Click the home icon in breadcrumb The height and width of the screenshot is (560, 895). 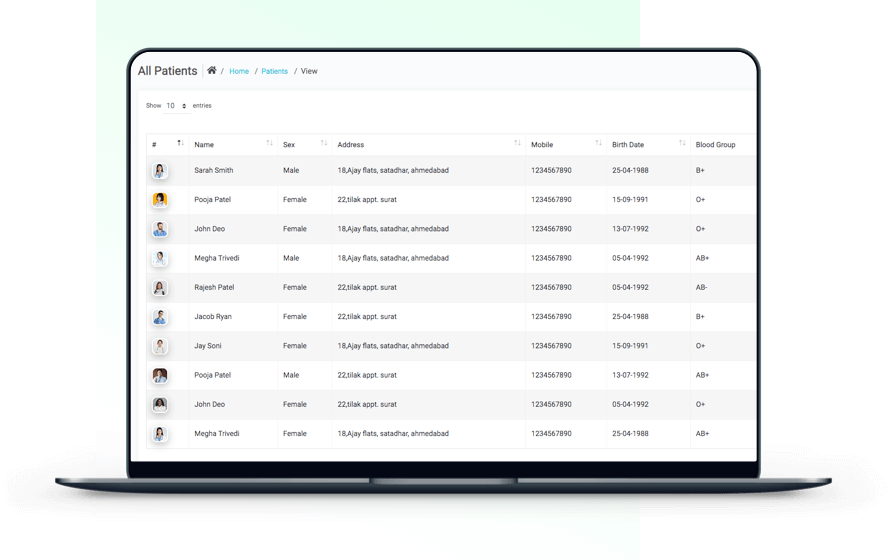pyautogui.click(x=212, y=71)
